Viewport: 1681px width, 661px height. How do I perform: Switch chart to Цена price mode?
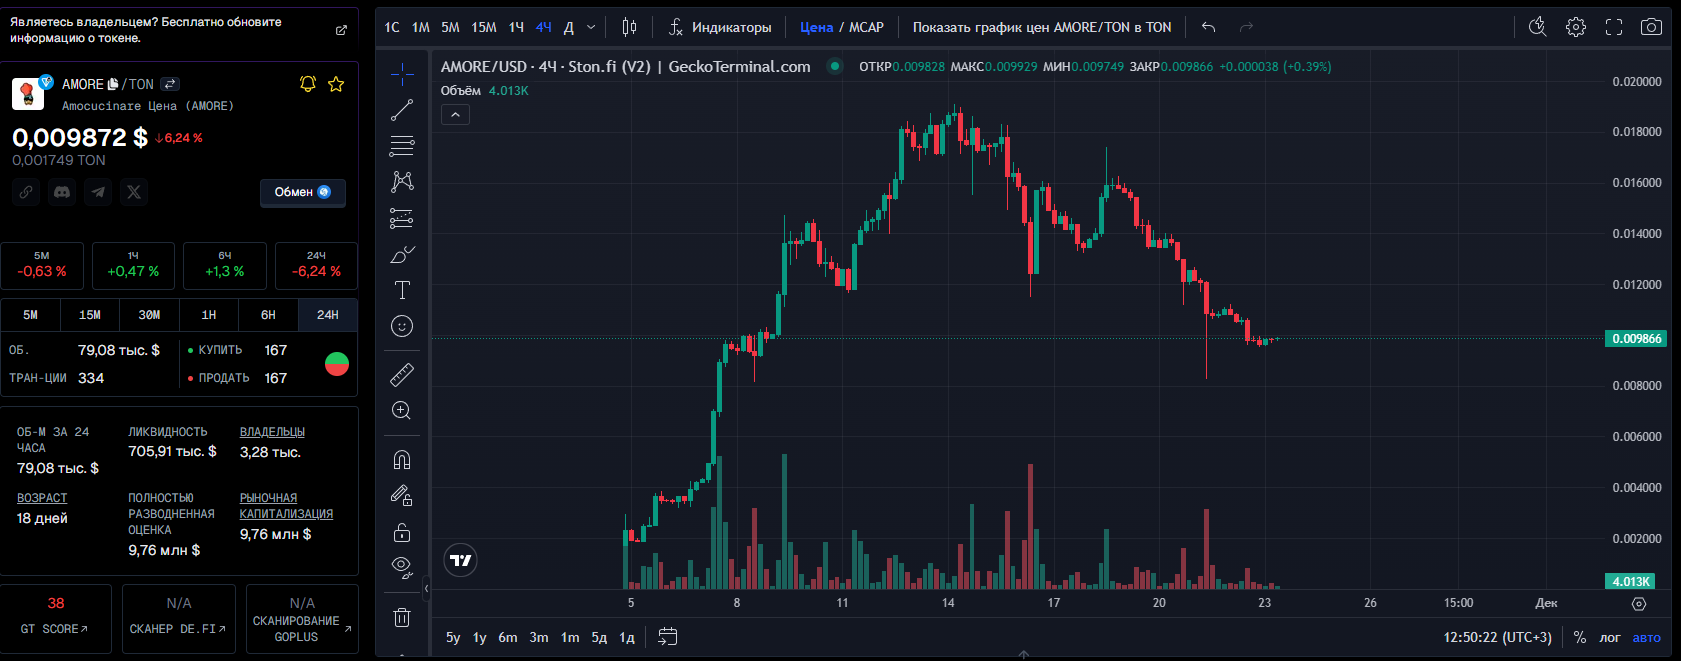coord(816,27)
